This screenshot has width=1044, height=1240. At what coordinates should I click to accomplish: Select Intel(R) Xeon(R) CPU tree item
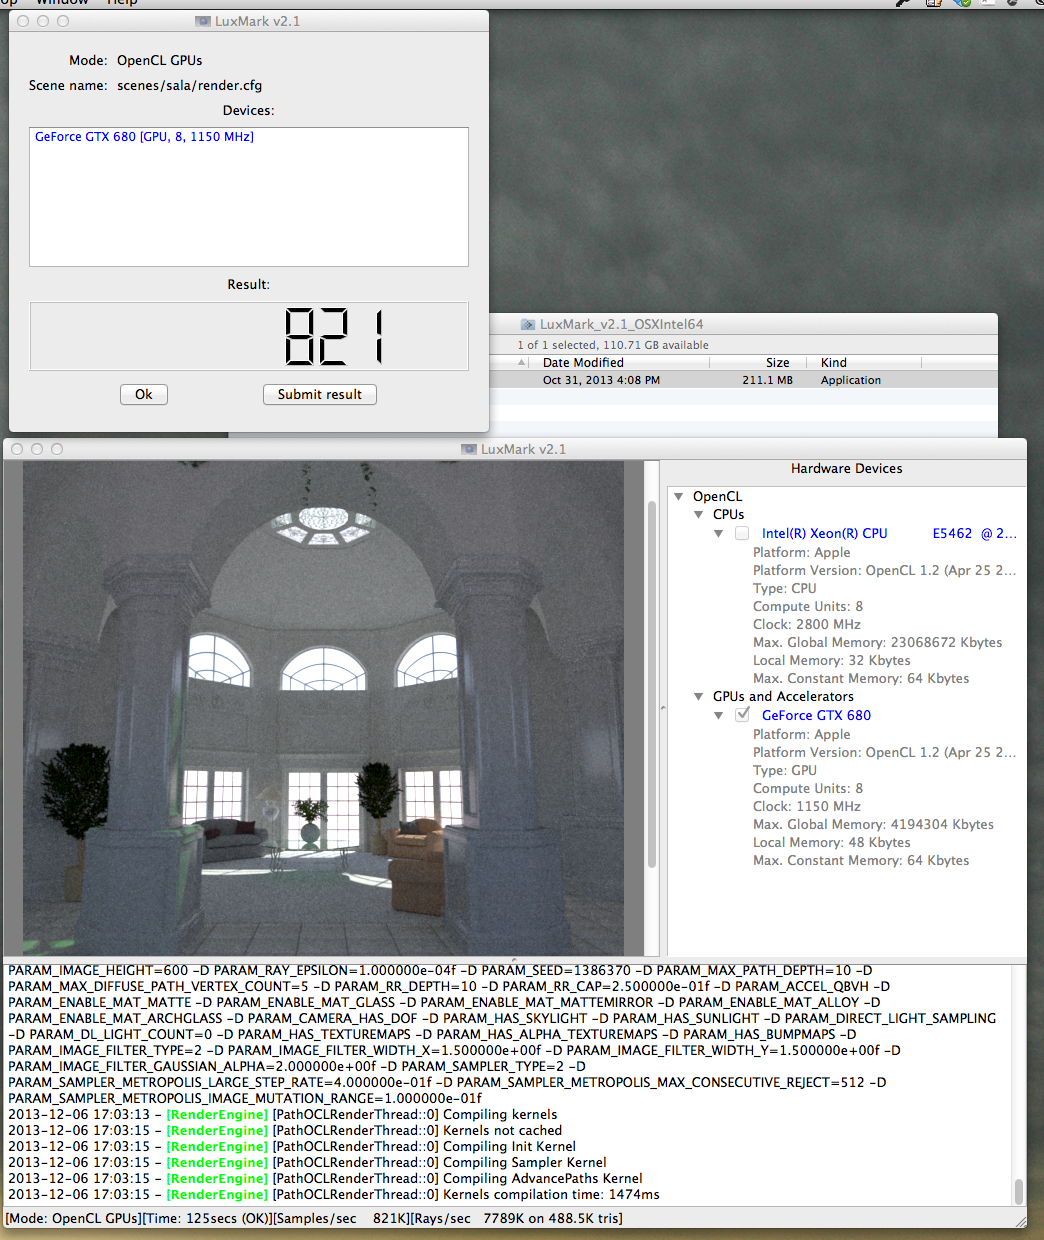889,533
